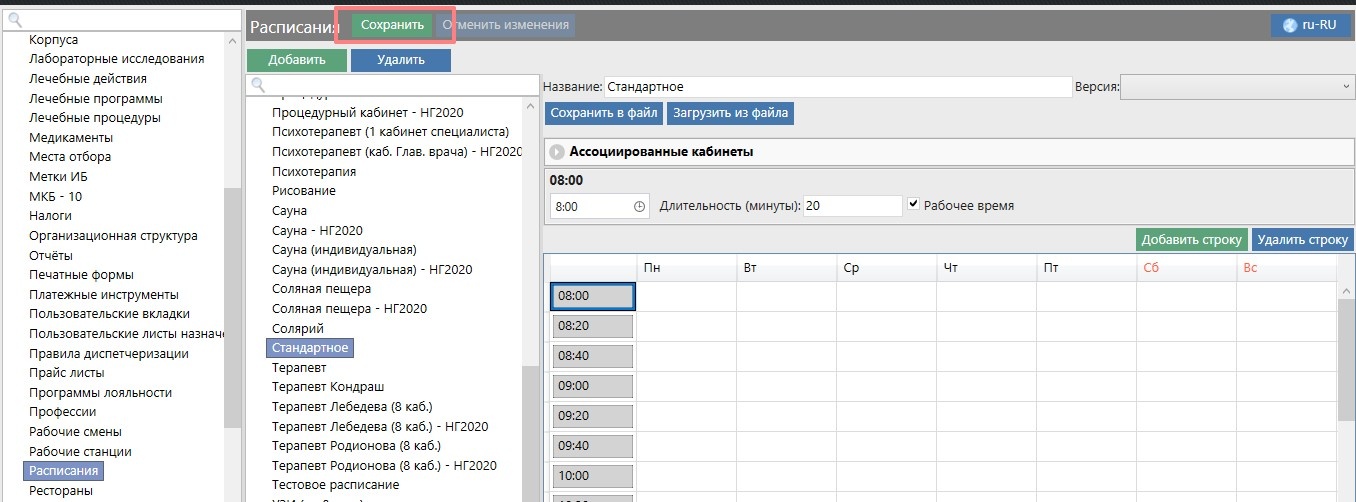Select Соляная пещера schedule in list
This screenshot has width=1356, height=502.
321,289
